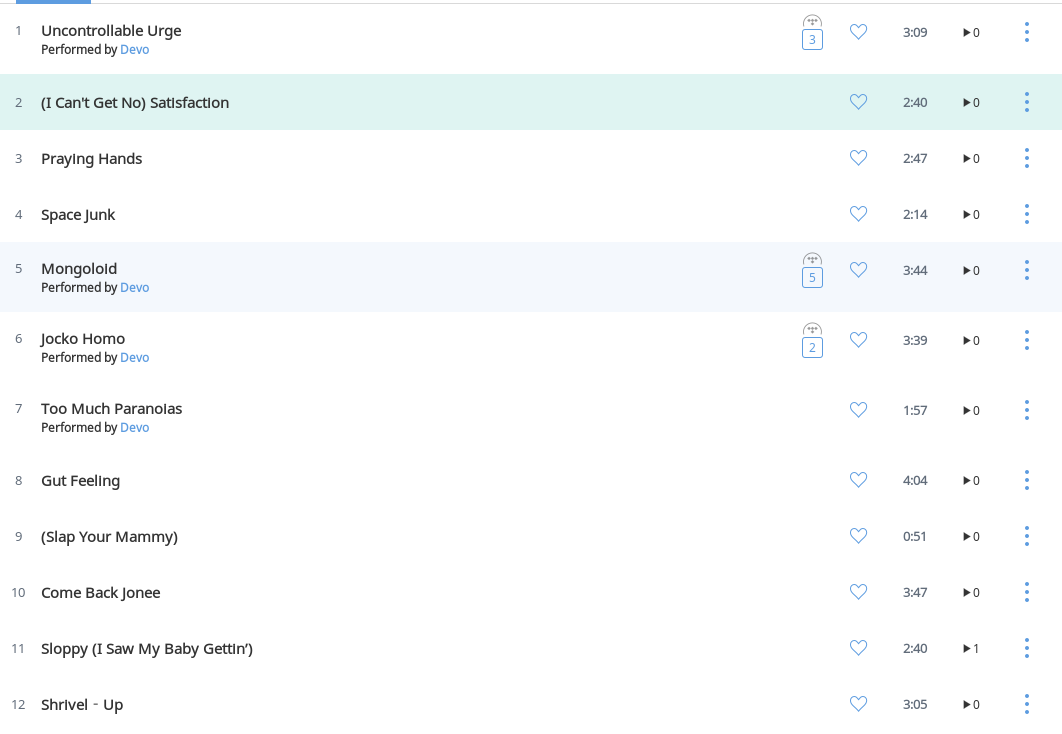Select the Space Junk track title

[x=78, y=215]
